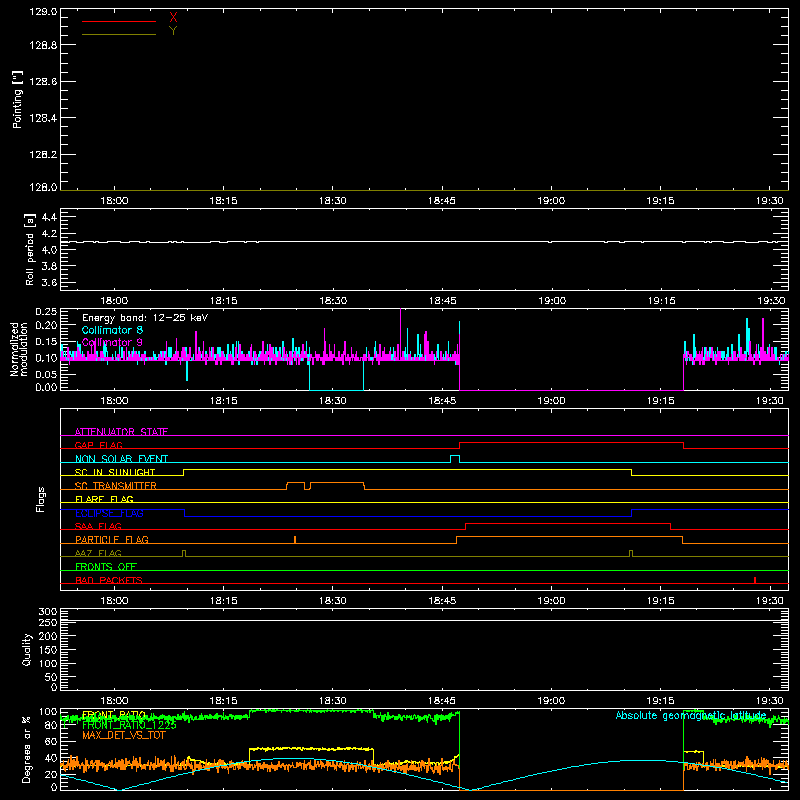Click the 'Pointing' axis title
This screenshot has height=800, width=800.
[x=17, y=100]
